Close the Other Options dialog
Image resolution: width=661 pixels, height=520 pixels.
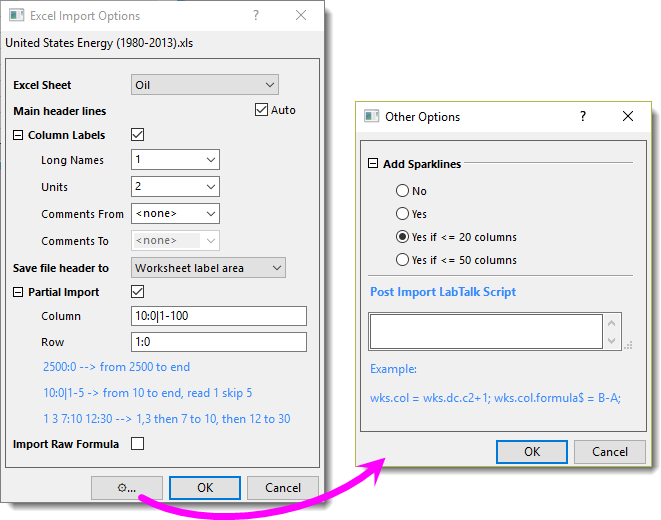click(x=628, y=116)
